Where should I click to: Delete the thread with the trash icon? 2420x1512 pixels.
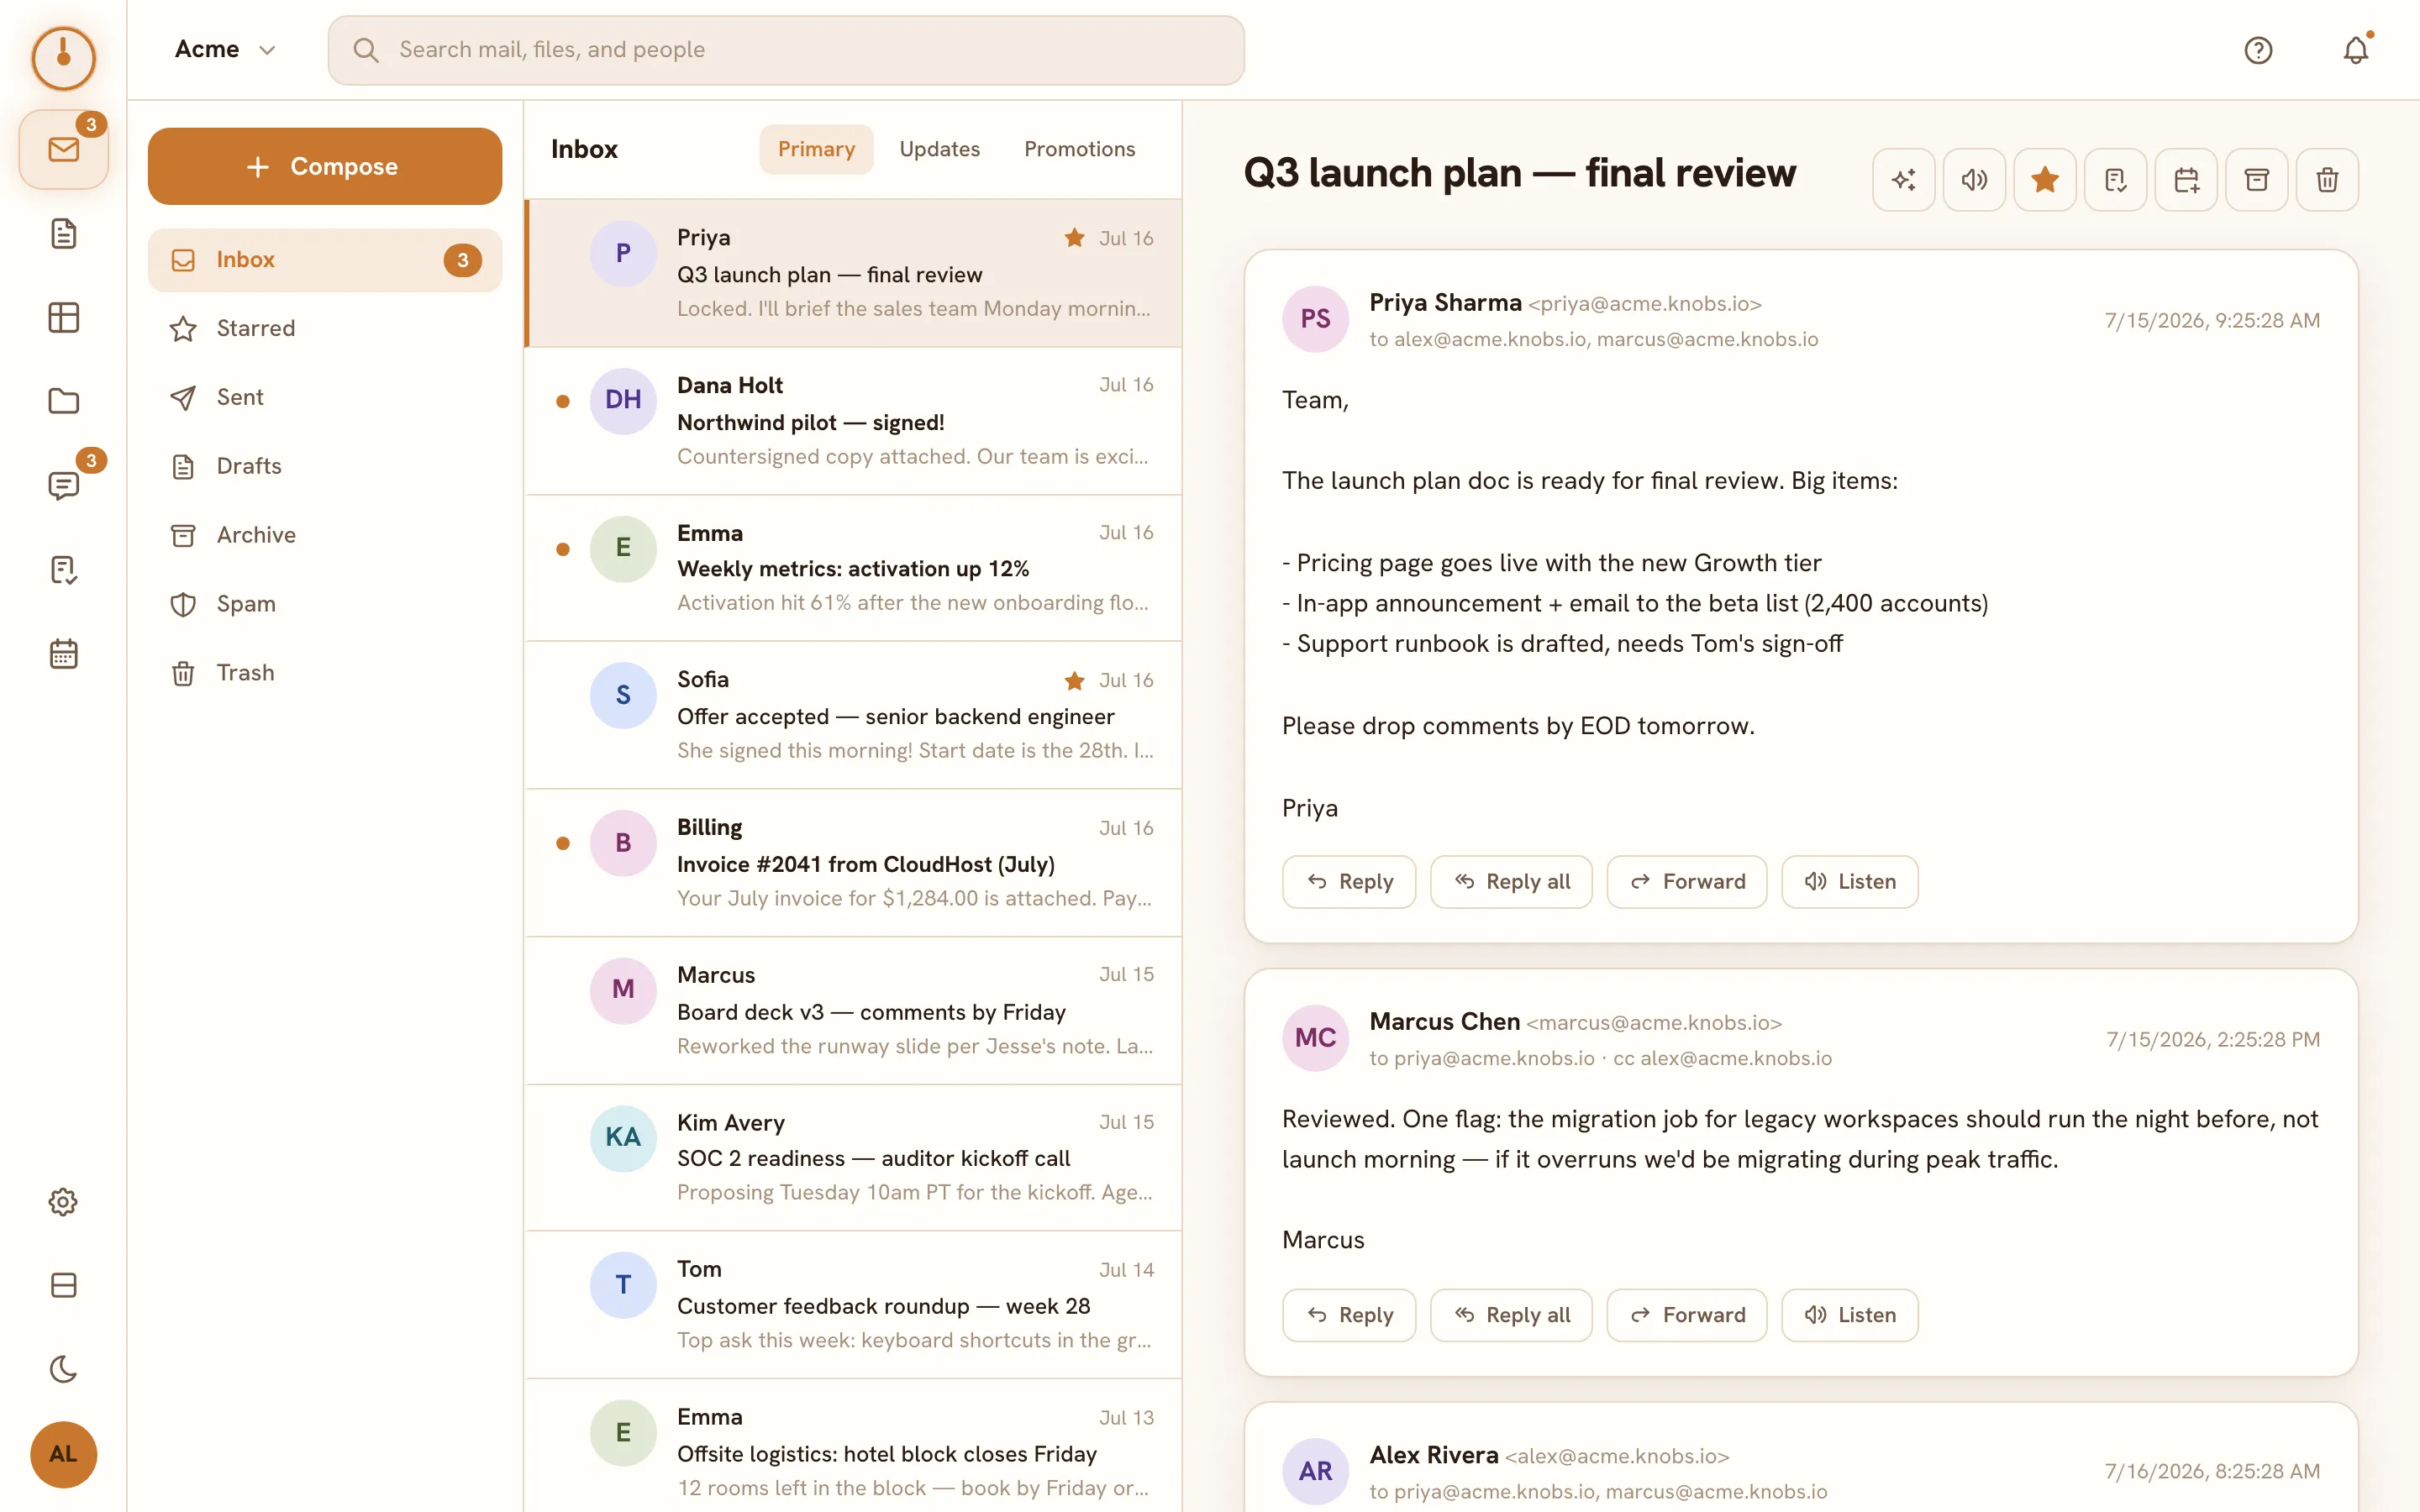[x=2327, y=180]
